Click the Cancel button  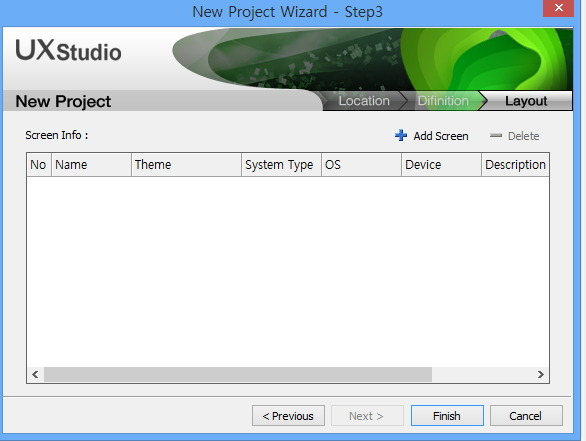(526, 416)
